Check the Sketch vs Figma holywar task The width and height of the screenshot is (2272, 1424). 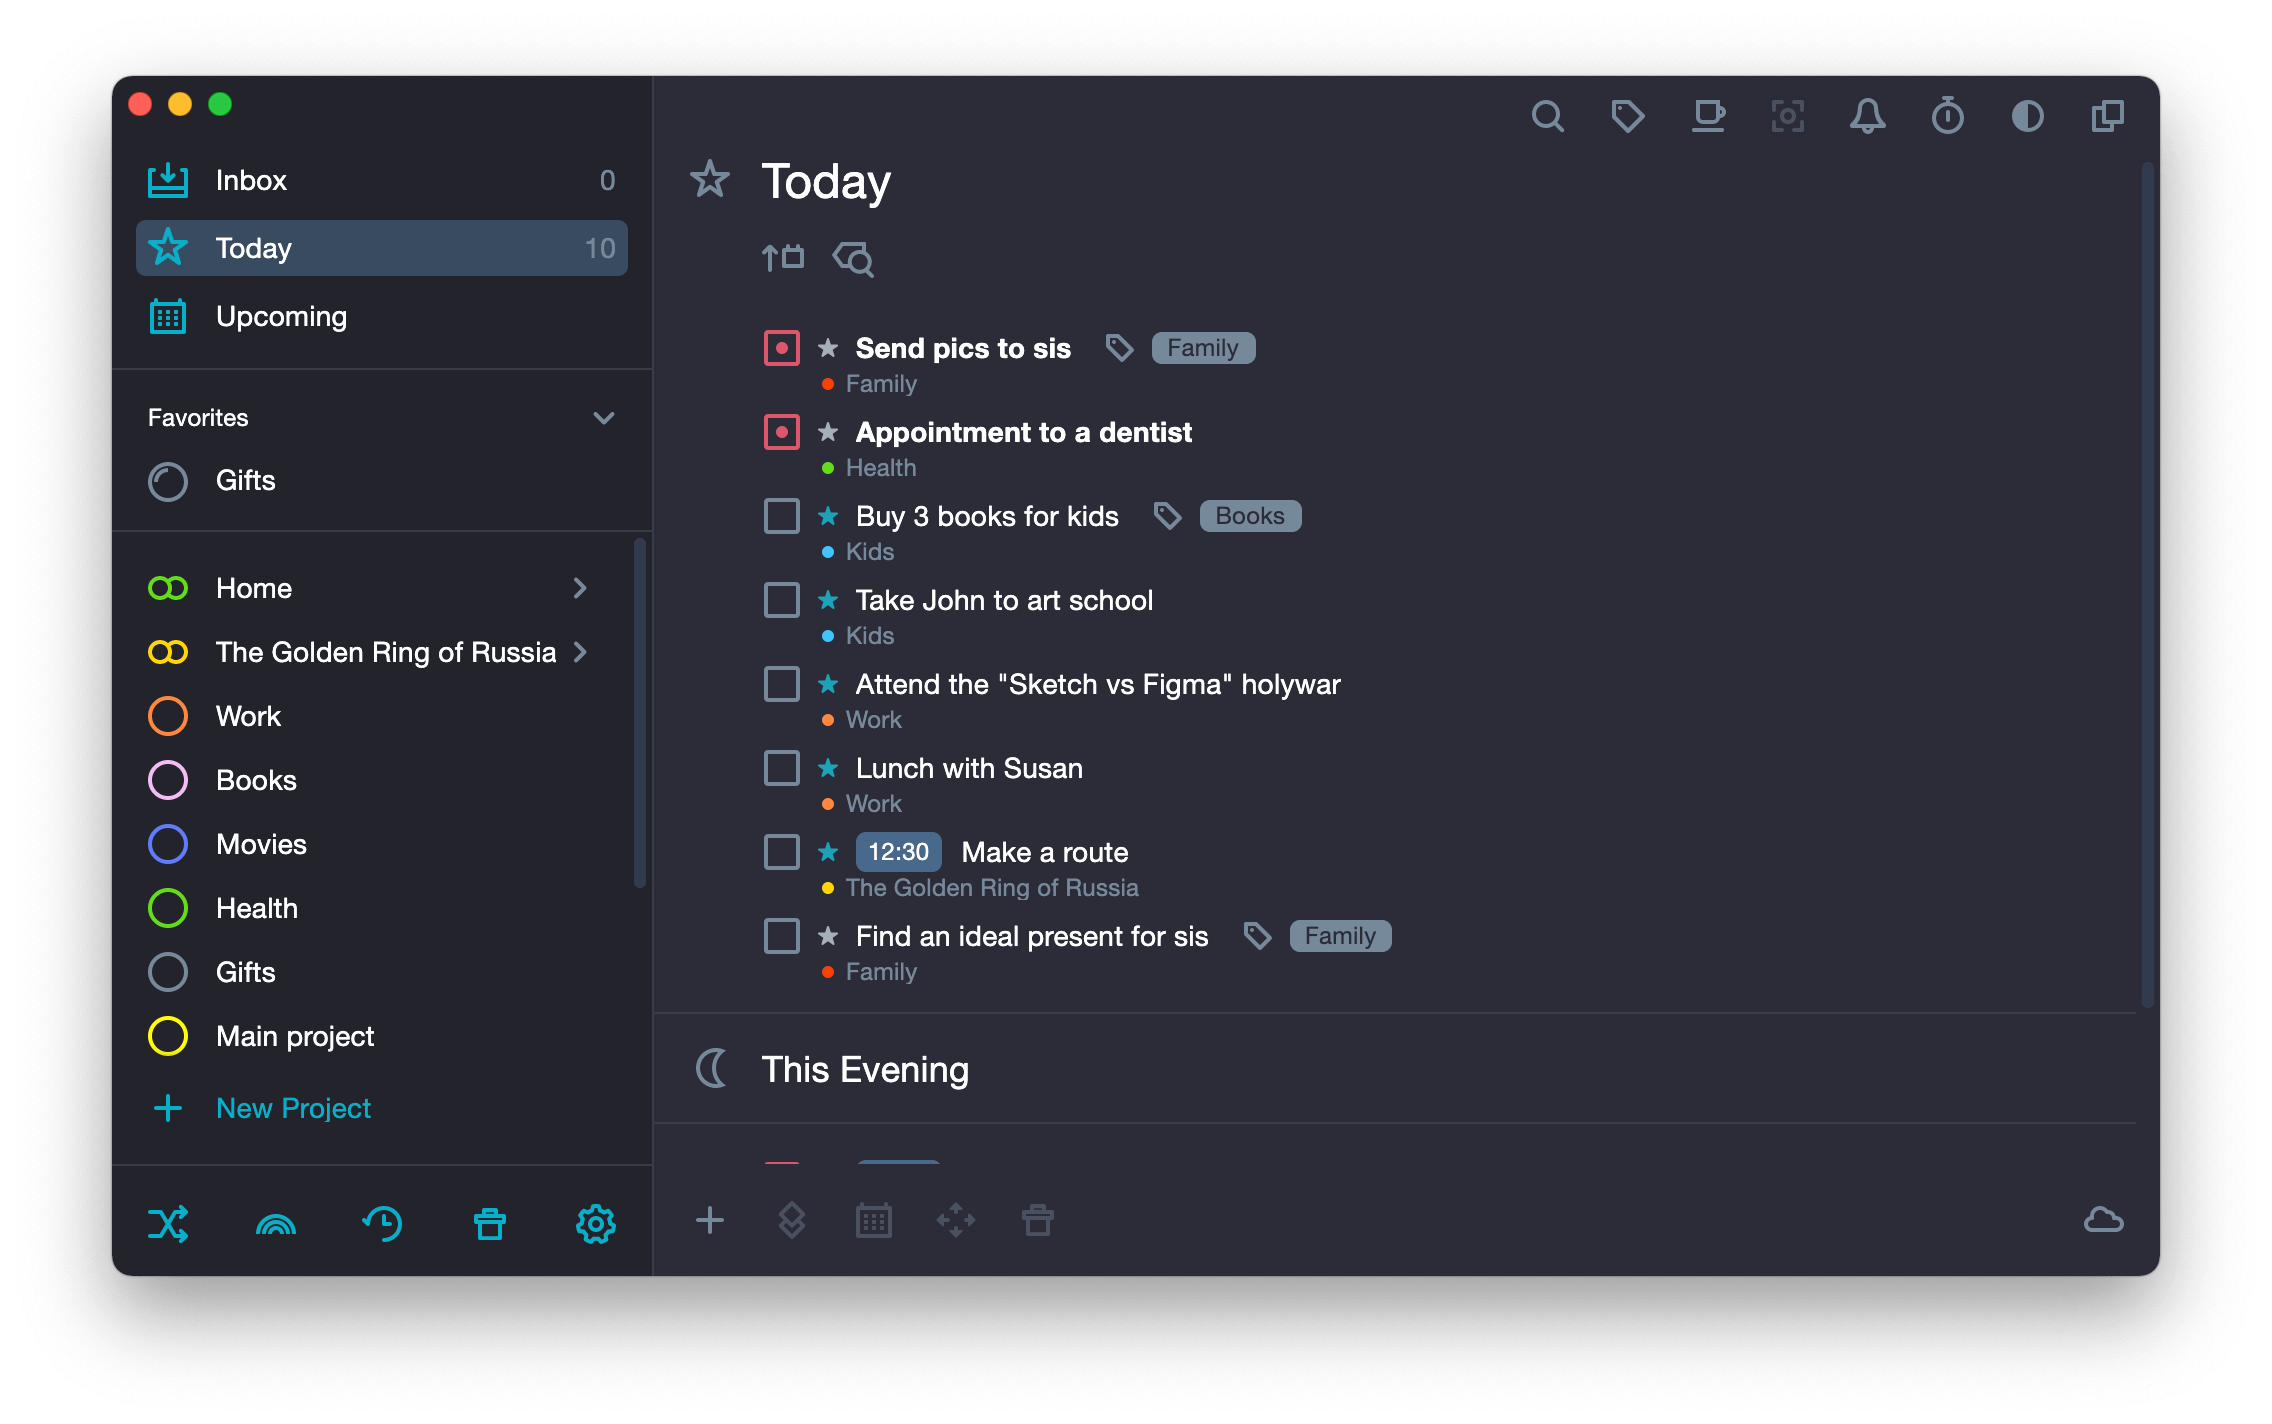click(x=782, y=684)
